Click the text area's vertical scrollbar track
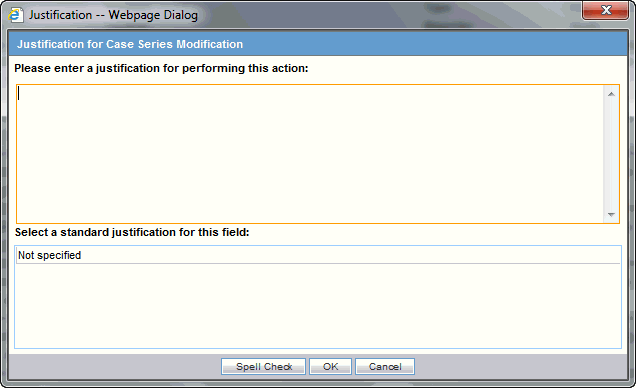Image resolution: width=636 pixels, height=388 pixels. [611, 154]
